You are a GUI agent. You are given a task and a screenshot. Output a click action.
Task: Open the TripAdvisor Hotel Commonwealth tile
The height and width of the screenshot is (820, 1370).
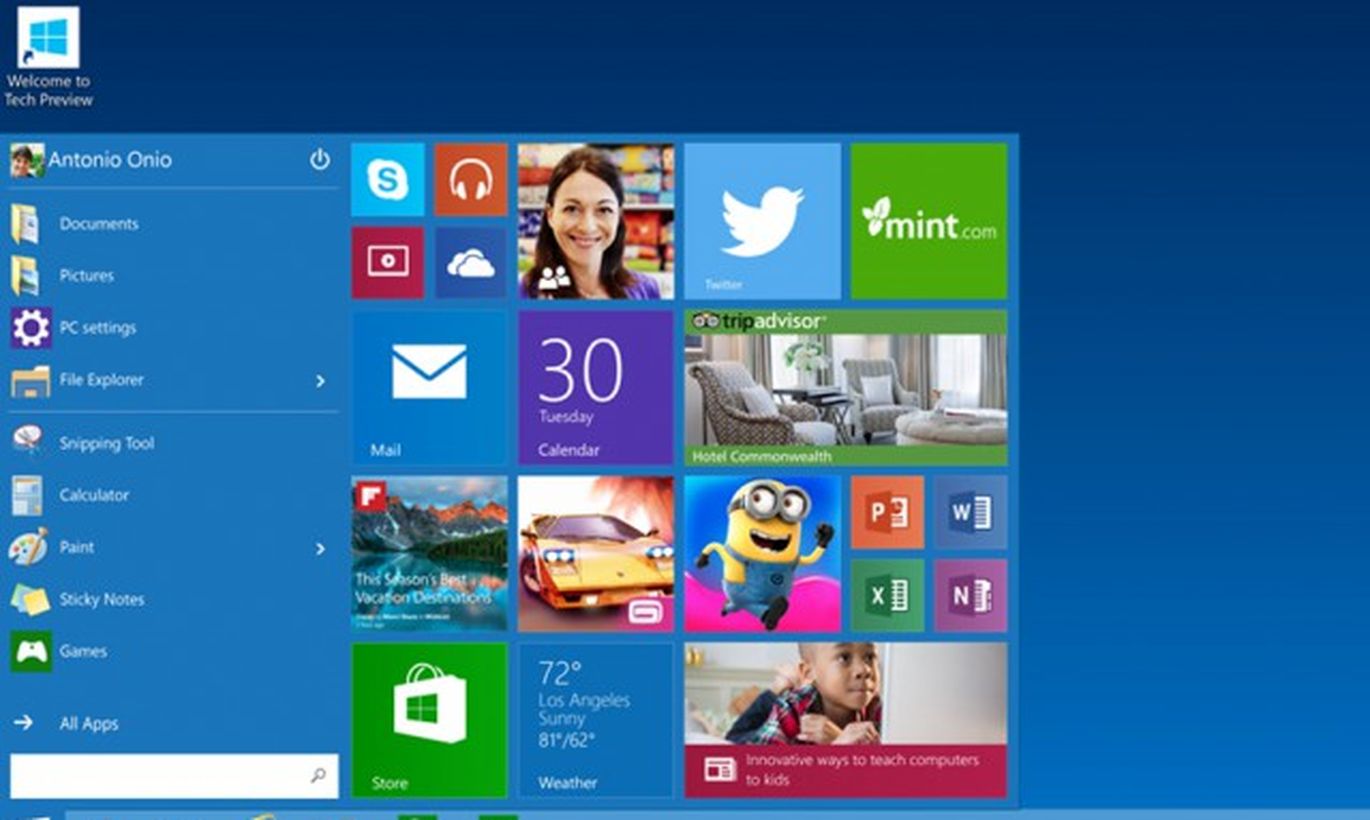(x=846, y=387)
